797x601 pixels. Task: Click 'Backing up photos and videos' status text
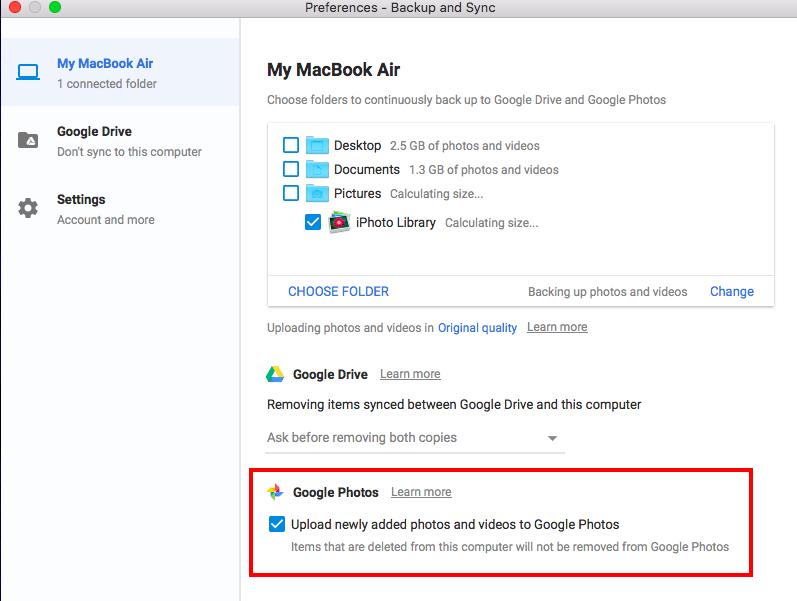point(607,292)
